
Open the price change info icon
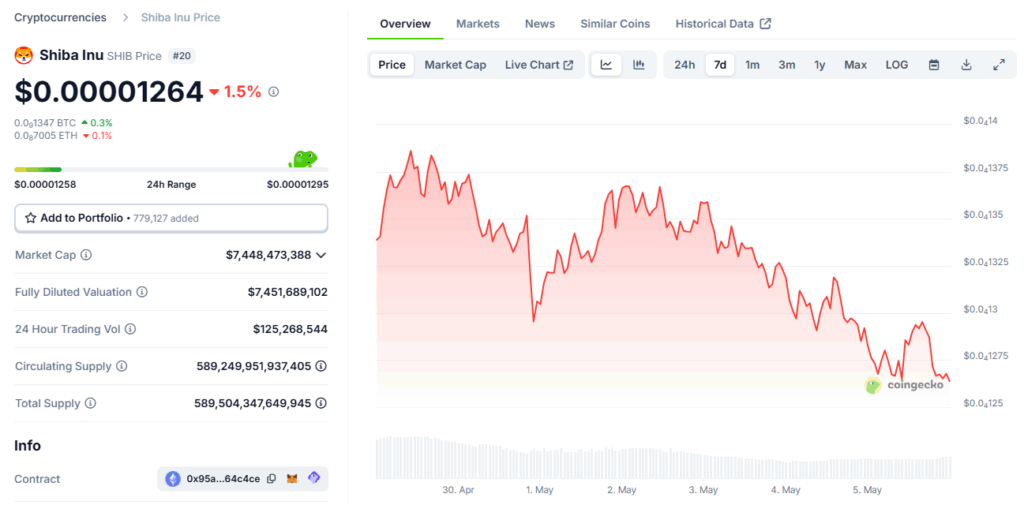(x=274, y=92)
